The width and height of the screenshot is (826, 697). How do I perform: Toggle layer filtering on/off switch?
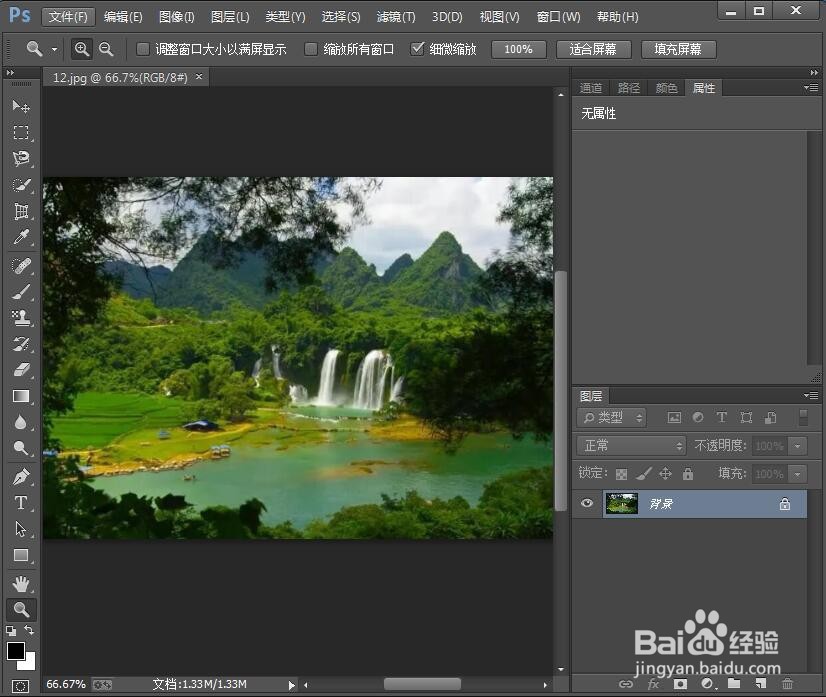click(x=803, y=418)
